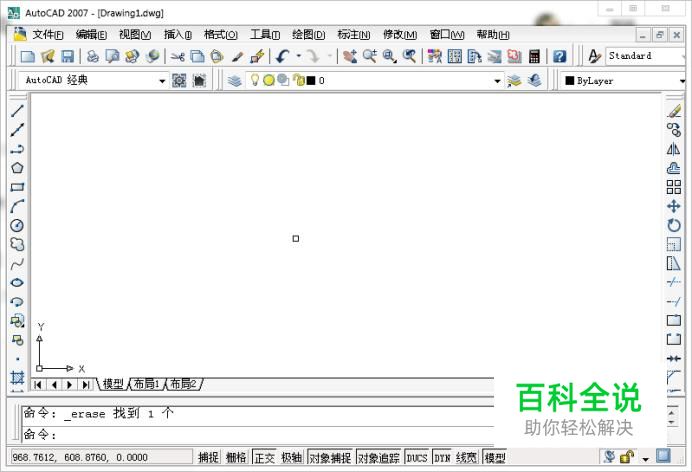This screenshot has height=472, width=692.
Task: Select the Spline tool
Action: point(17,263)
